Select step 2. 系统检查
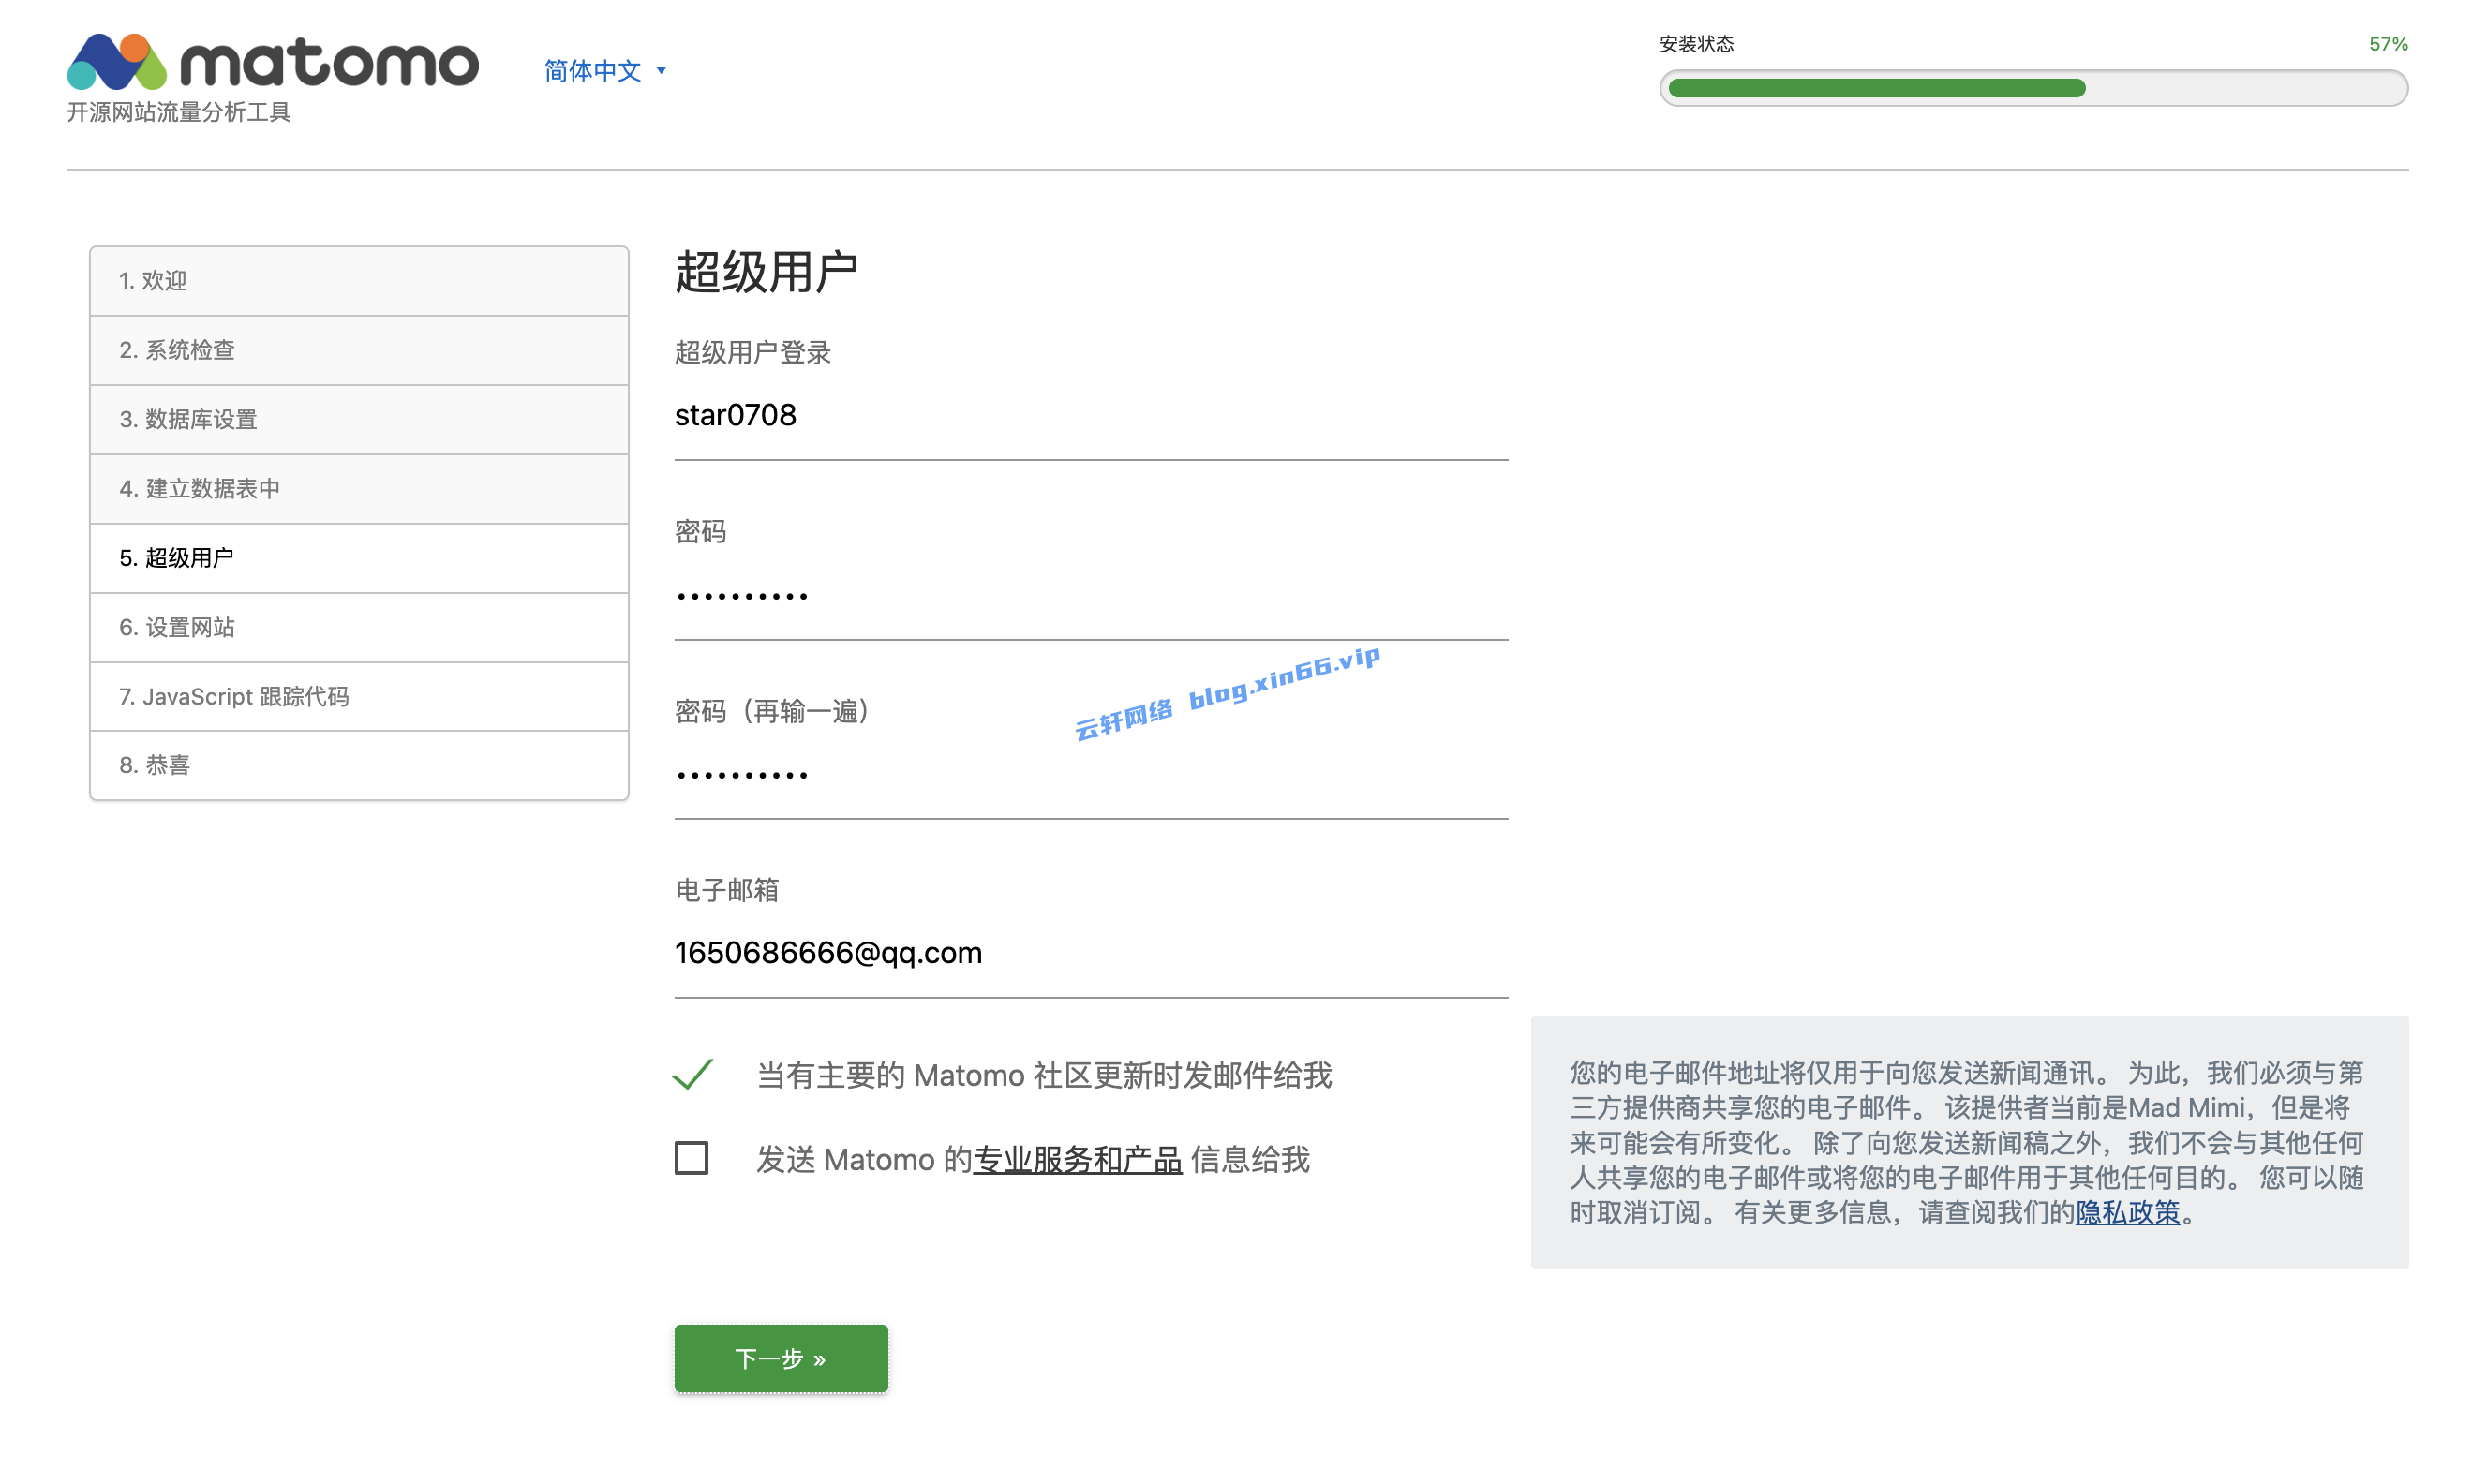 (359, 350)
